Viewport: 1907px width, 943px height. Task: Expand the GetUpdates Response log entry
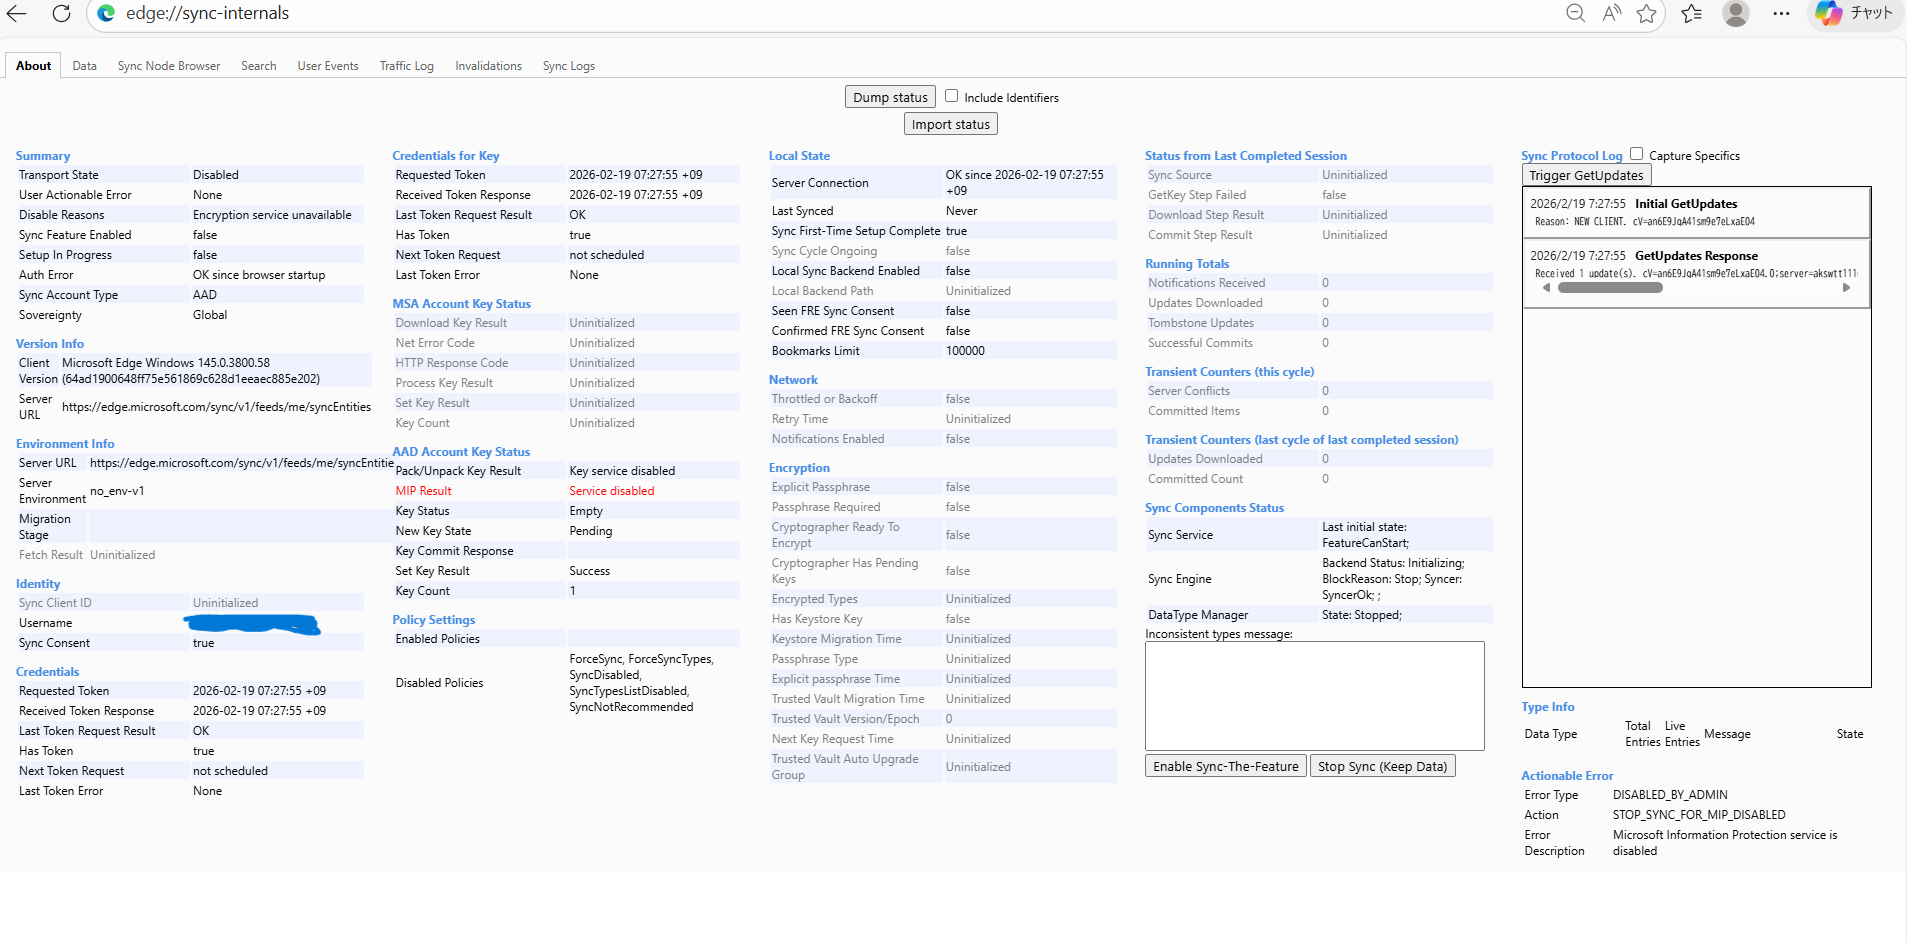(x=1696, y=272)
